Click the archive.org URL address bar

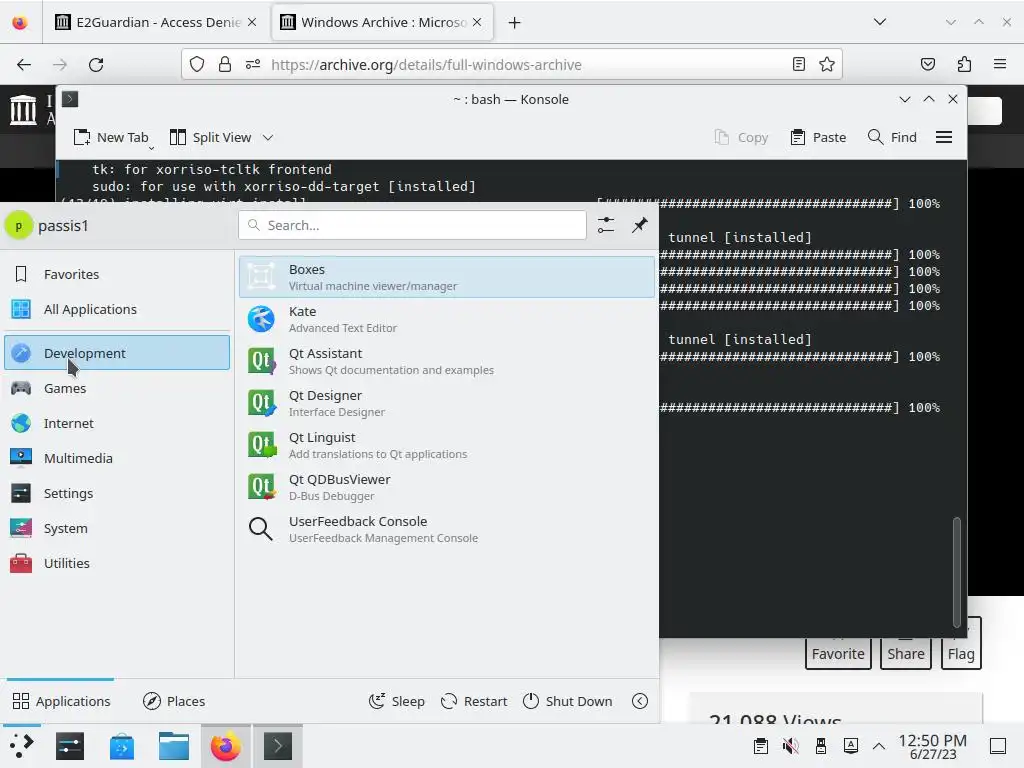[x=511, y=64]
